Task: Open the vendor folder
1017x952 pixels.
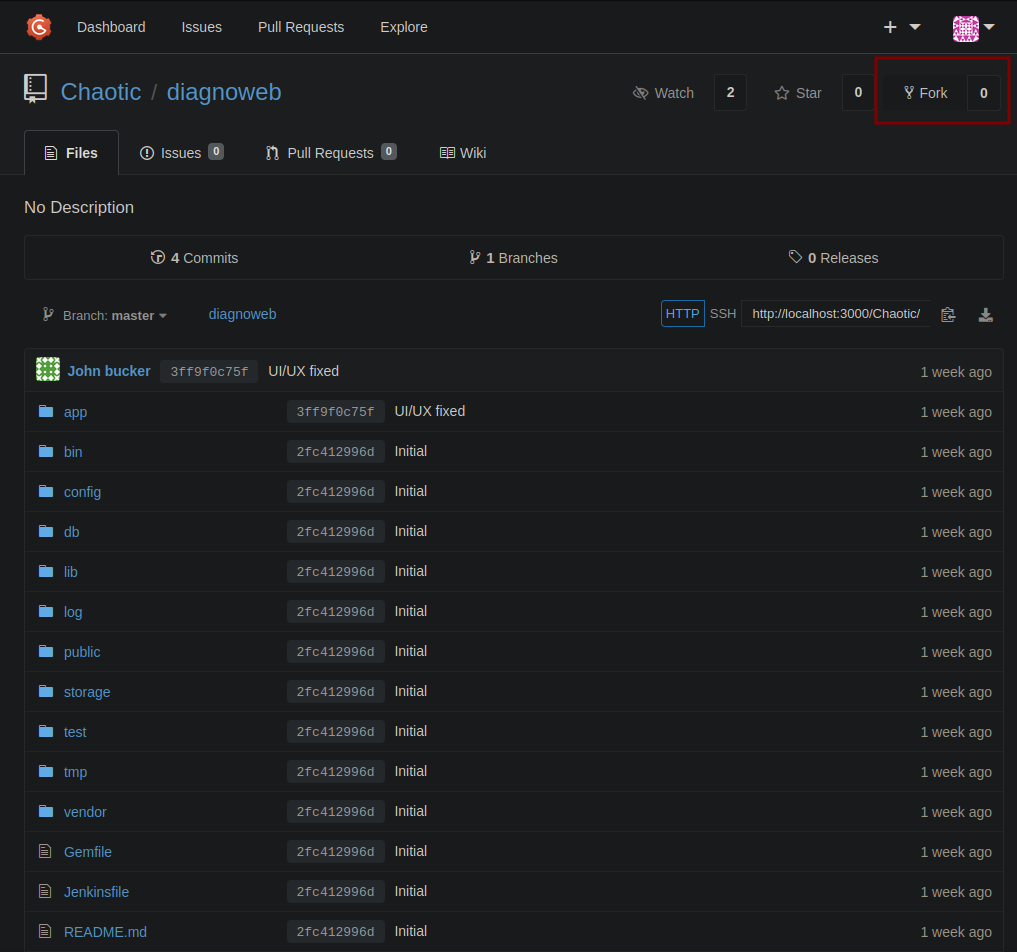Action: pyautogui.click(x=85, y=812)
